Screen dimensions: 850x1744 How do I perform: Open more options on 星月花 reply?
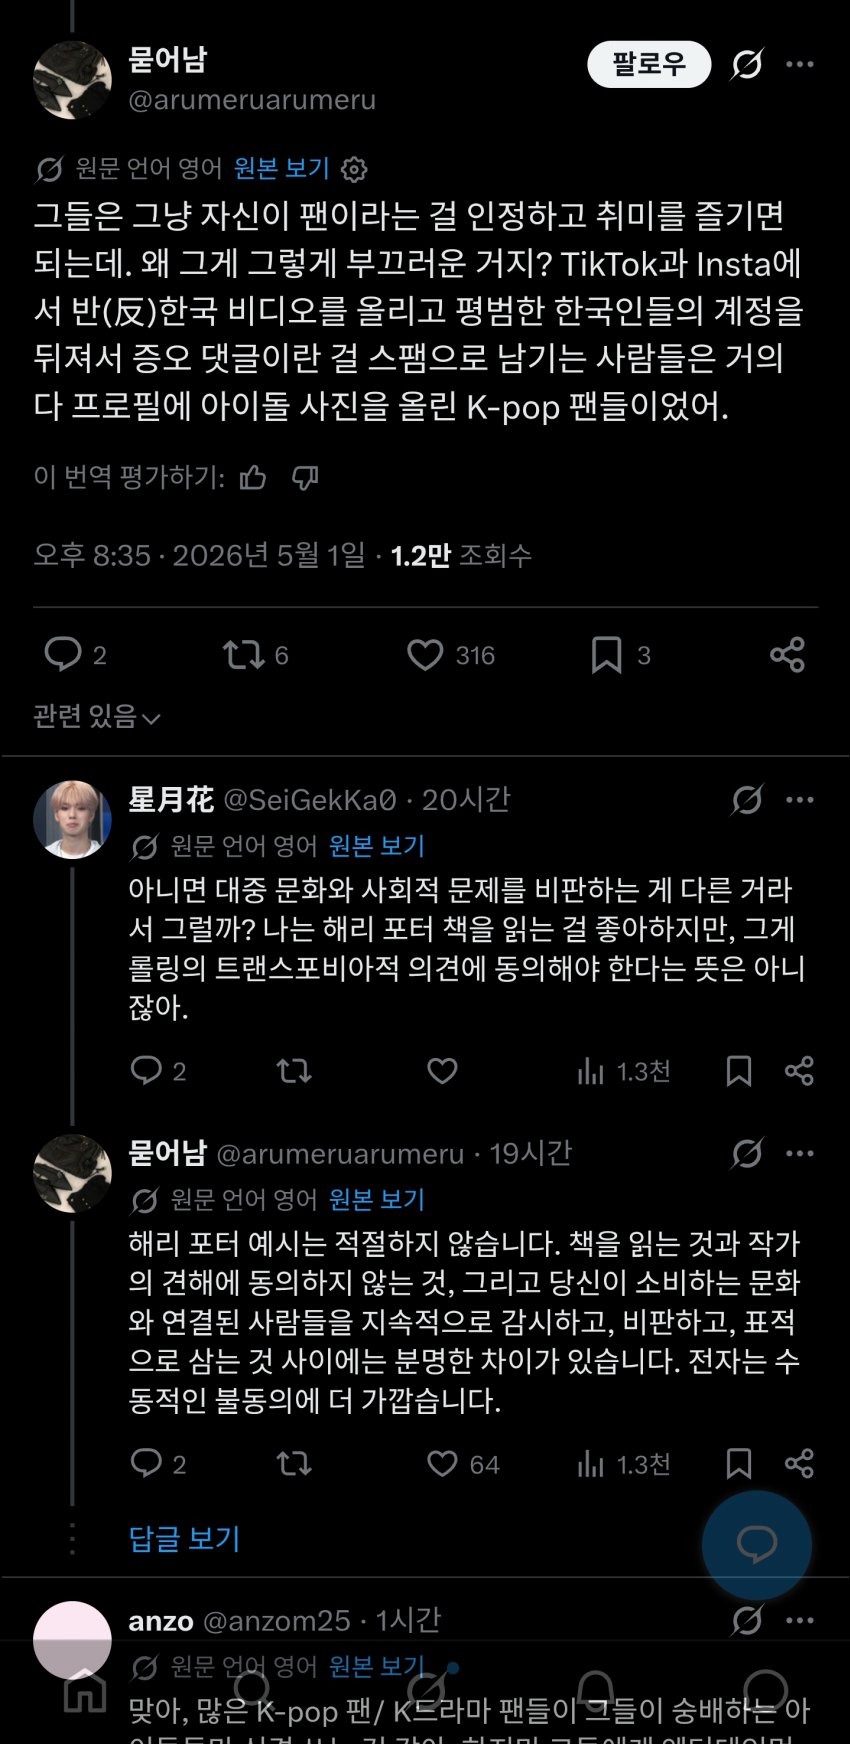(x=800, y=800)
